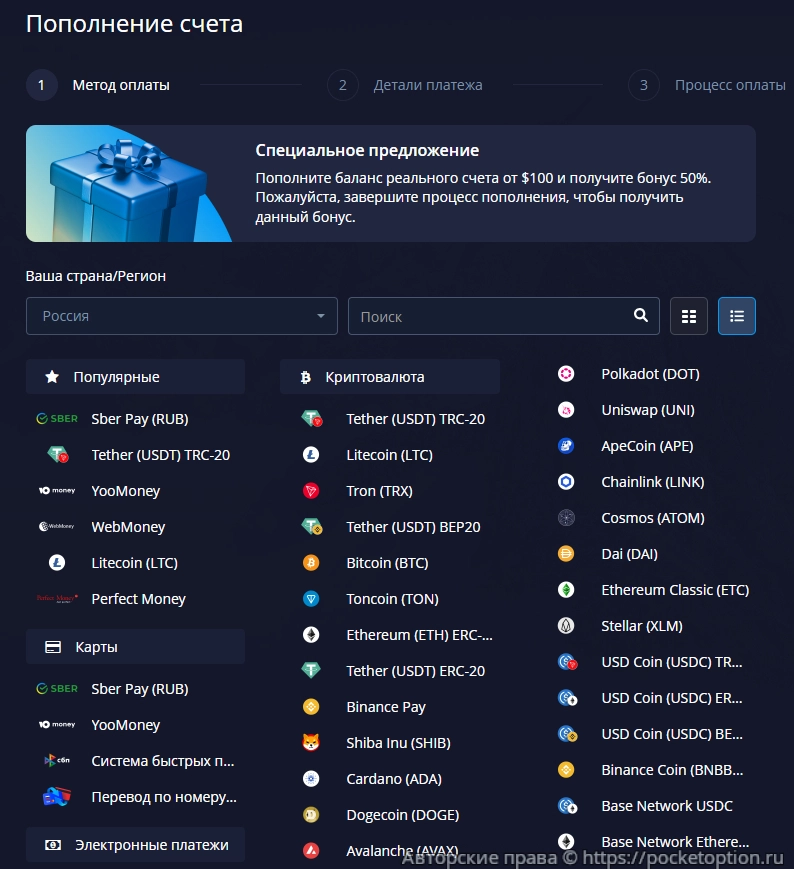Click the card transfer icon for Перевод по номеру
The image size is (794, 869).
[57, 796]
